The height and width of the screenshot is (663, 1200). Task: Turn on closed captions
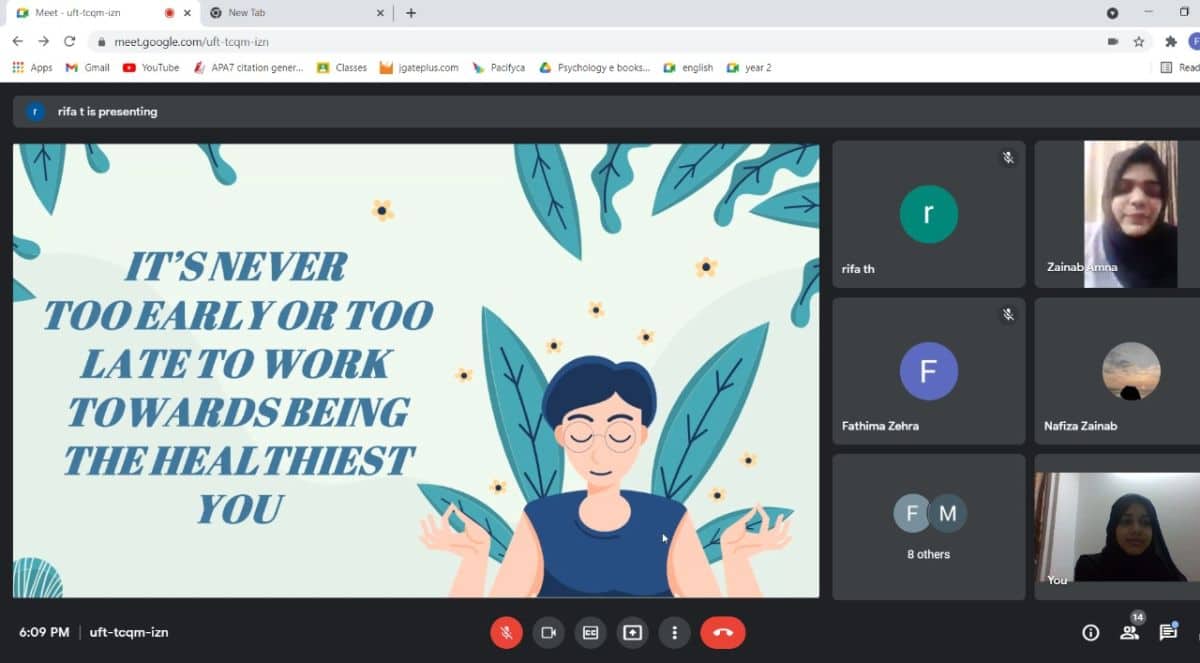point(590,632)
